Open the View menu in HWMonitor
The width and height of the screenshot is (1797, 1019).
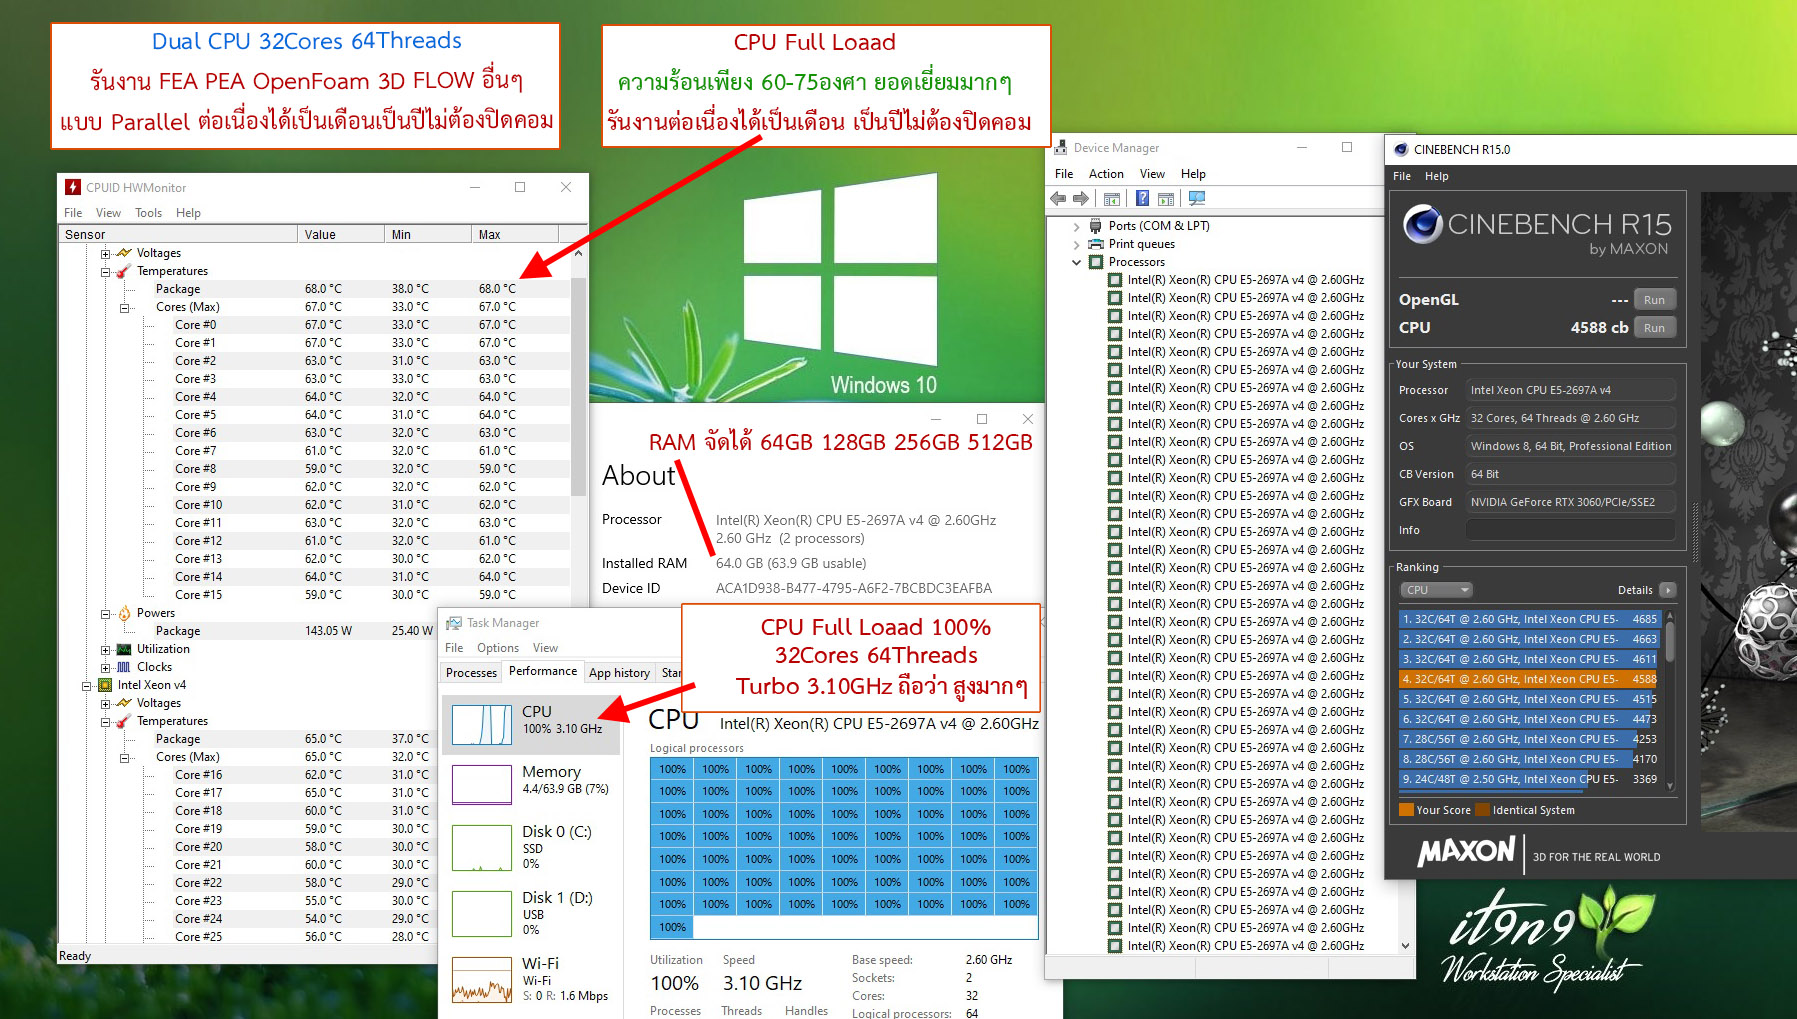pos(108,213)
